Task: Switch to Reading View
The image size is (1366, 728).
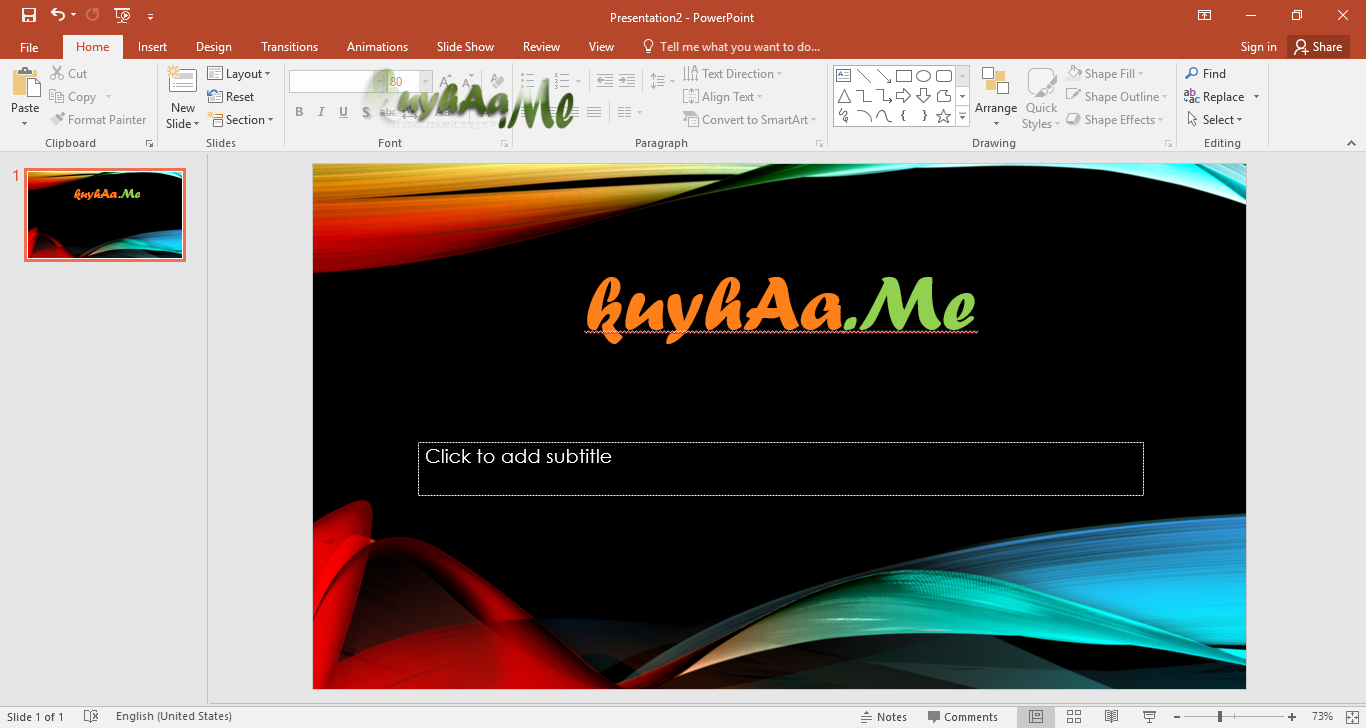Action: (x=1111, y=716)
